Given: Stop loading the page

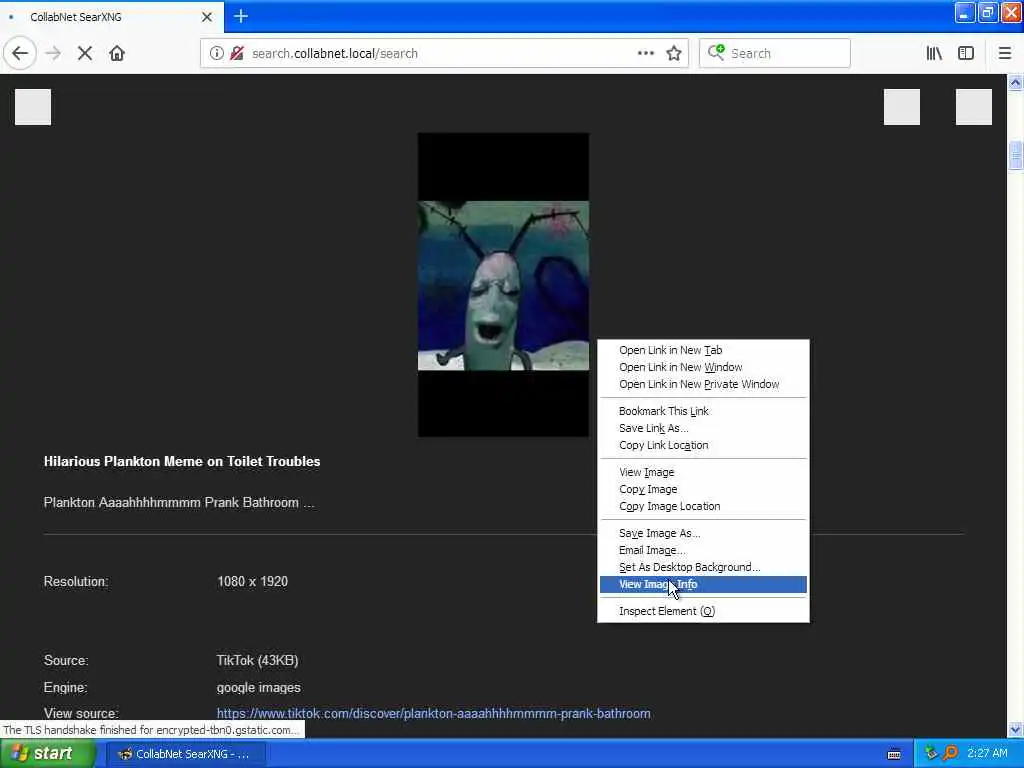Looking at the screenshot, I should tap(85, 54).
